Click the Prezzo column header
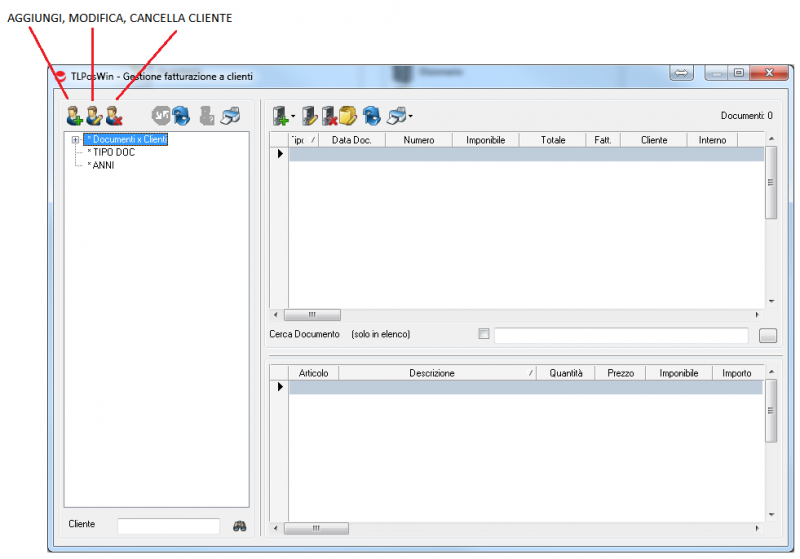This screenshot has height=559, width=800. click(620, 373)
